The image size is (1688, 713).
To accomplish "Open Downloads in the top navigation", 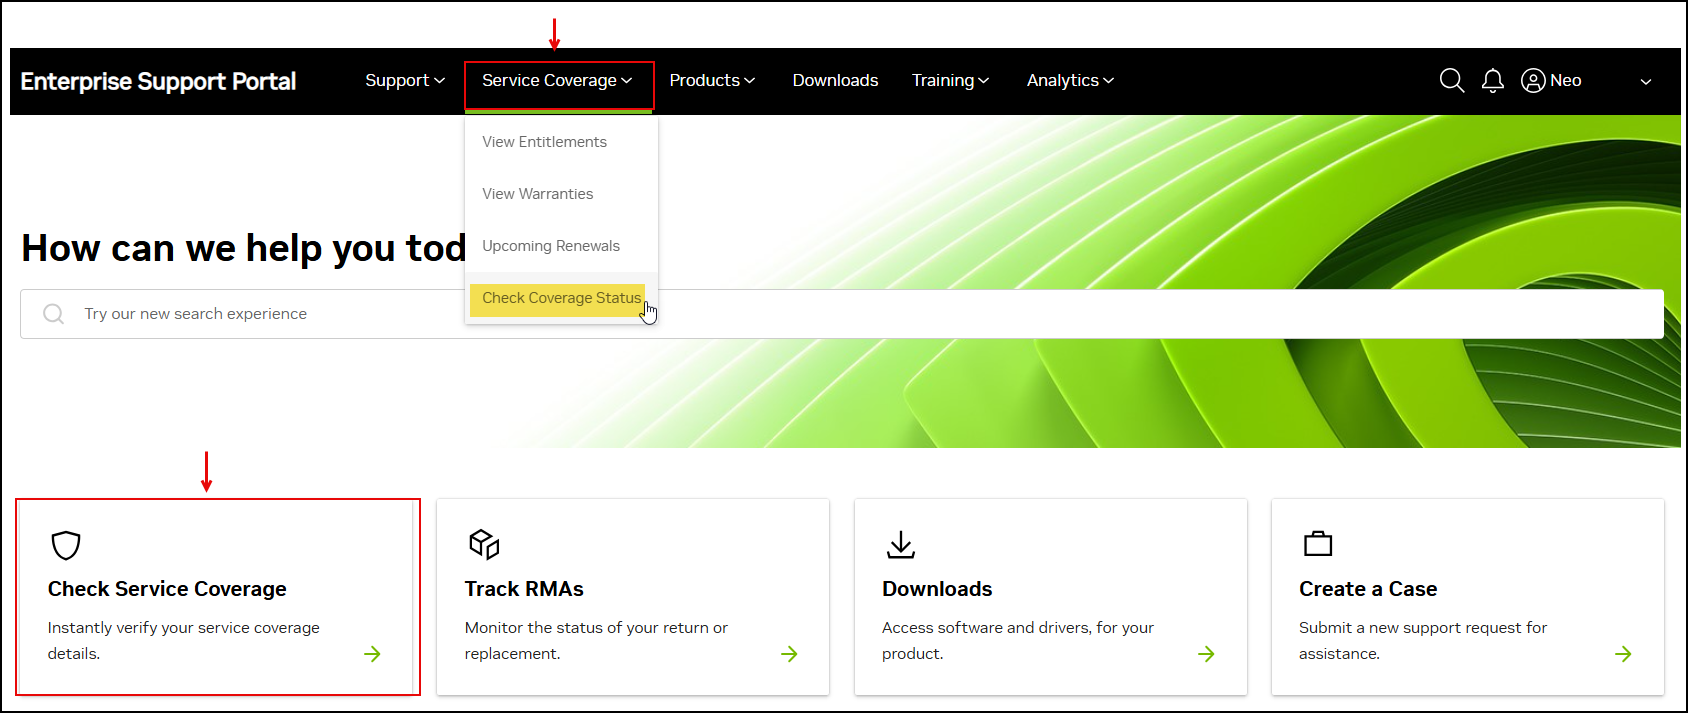I will pyautogui.click(x=835, y=81).
